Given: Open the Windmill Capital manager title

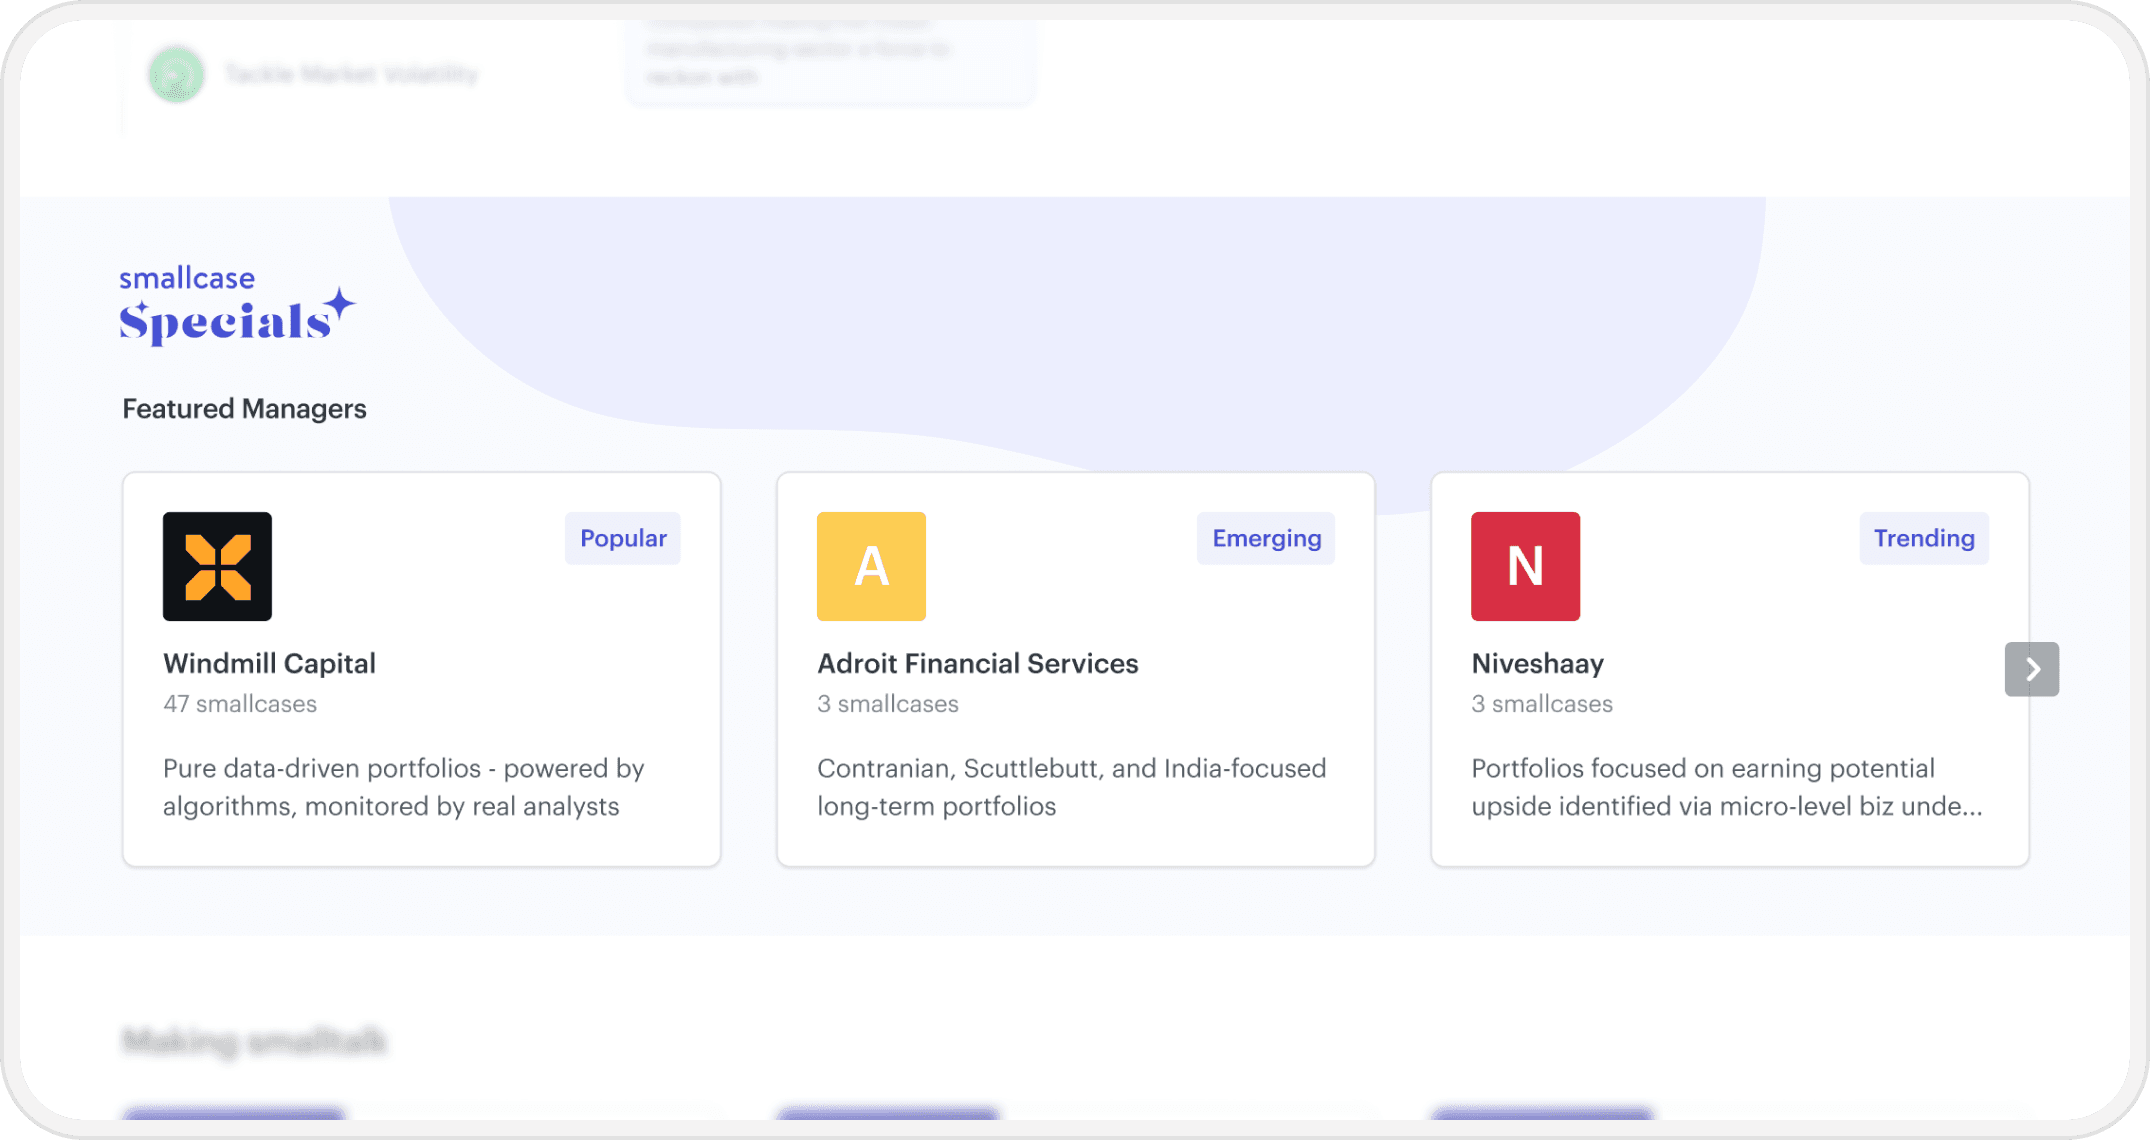Looking at the screenshot, I should click(x=269, y=663).
